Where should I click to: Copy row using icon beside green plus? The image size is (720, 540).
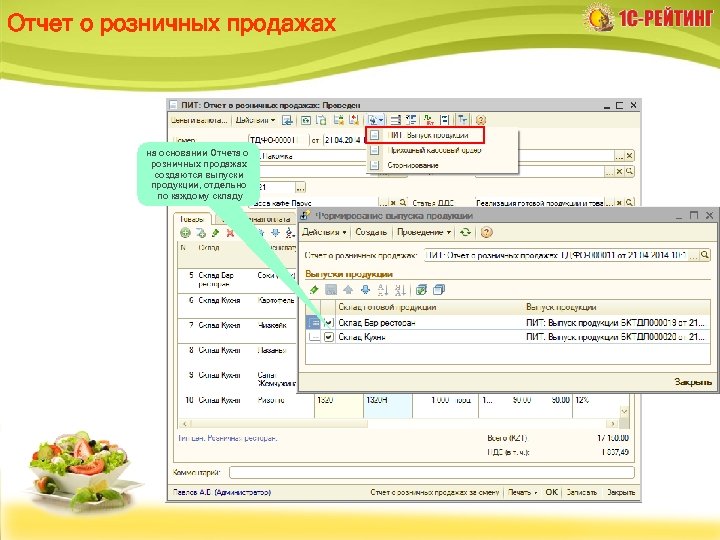coord(201,233)
